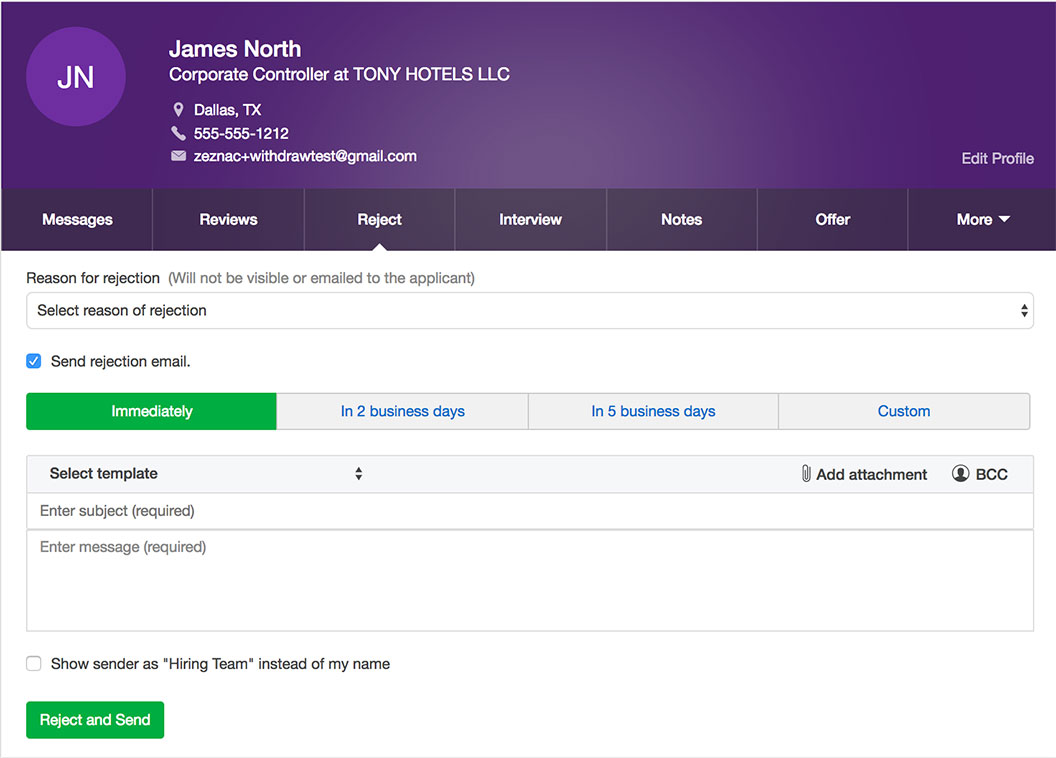The height and width of the screenshot is (758, 1056).
Task: Open the Select template dropdown
Action: coord(205,474)
